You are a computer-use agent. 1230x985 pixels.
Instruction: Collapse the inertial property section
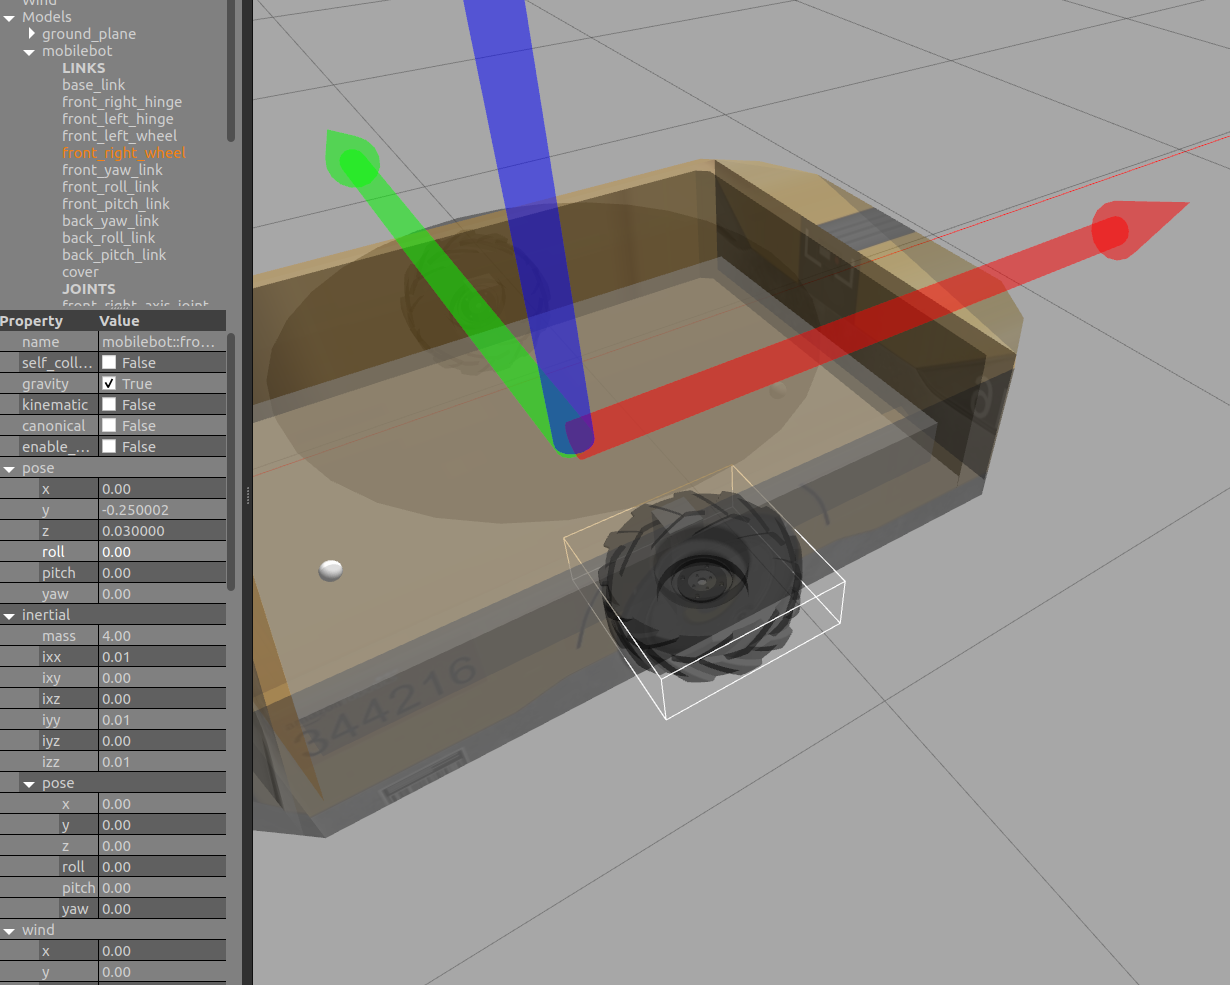pyautogui.click(x=9, y=615)
